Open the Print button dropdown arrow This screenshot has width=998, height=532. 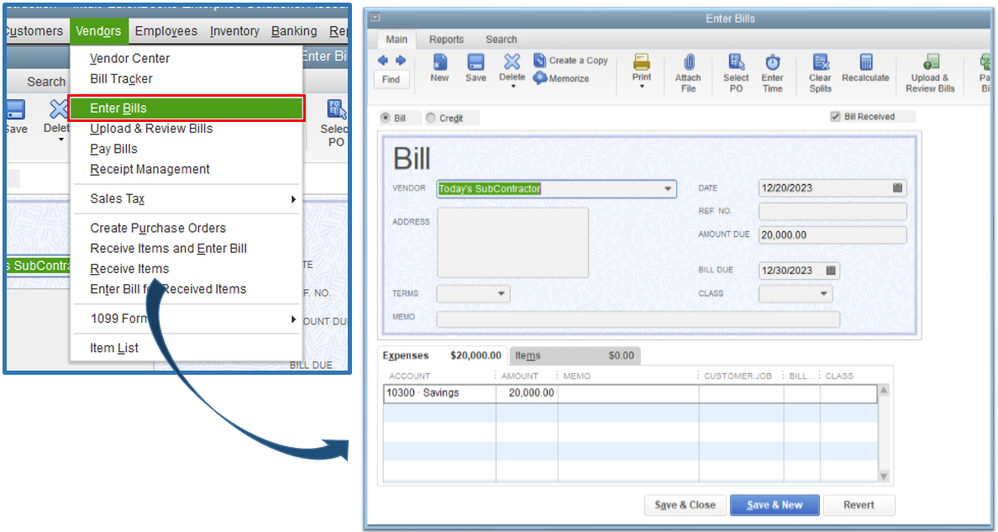(642, 86)
